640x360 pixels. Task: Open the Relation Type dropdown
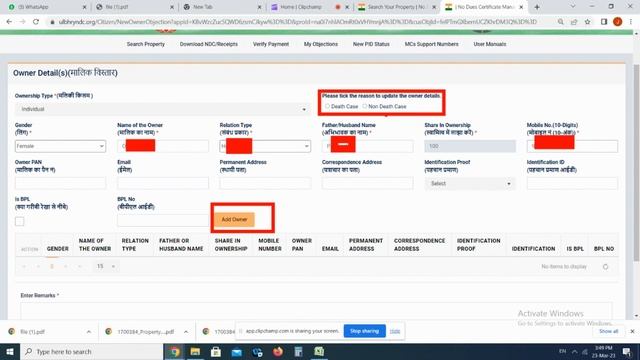tap(265, 146)
